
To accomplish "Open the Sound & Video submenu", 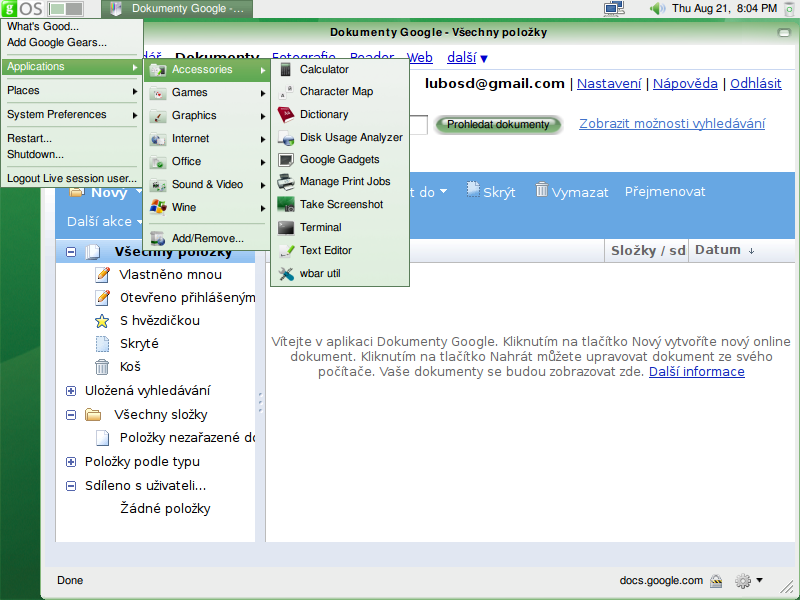I will click(207, 184).
